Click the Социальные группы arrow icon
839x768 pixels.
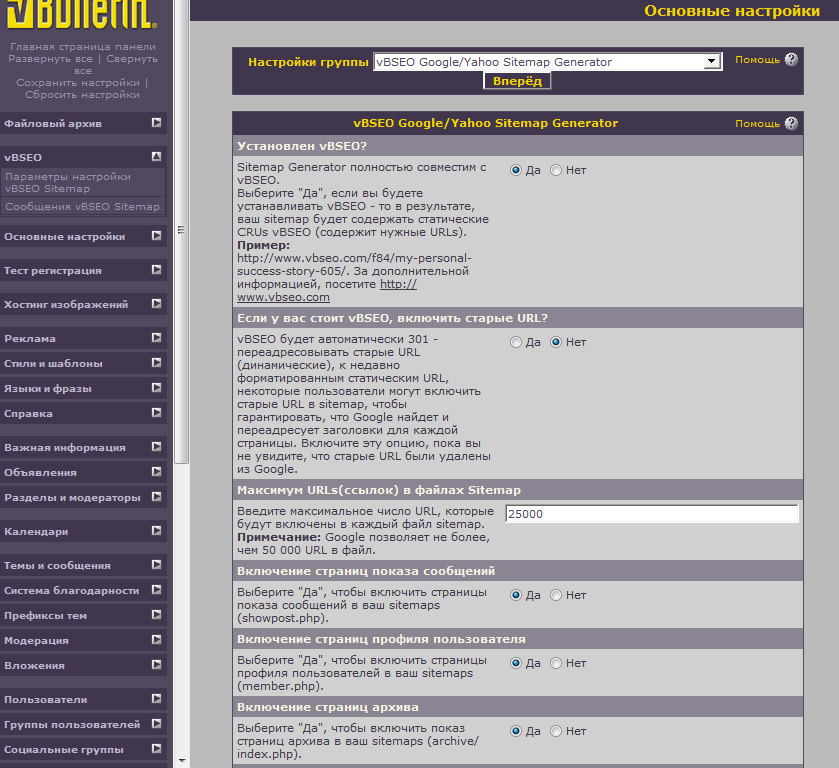coord(156,748)
